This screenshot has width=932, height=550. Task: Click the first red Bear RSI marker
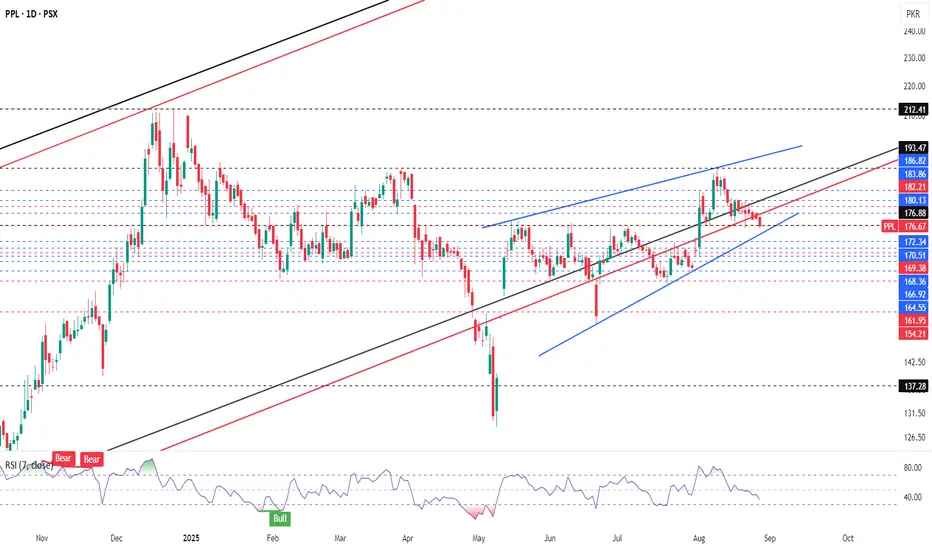pos(63,458)
